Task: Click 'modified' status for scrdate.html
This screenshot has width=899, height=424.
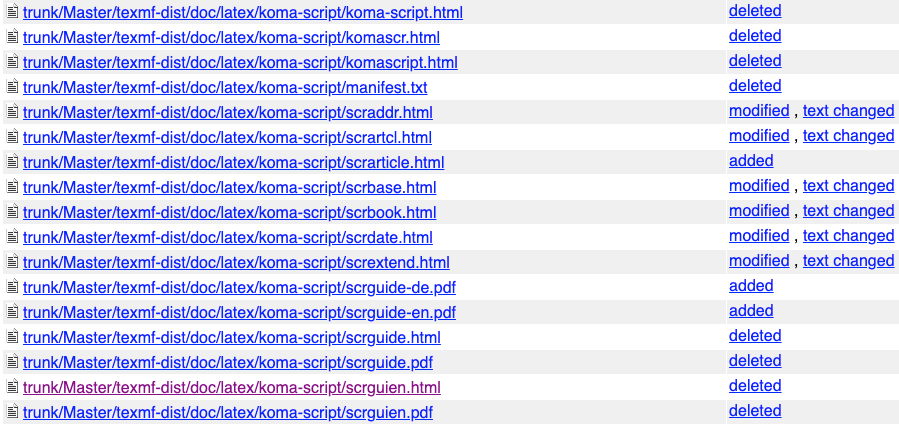Action: [759, 236]
